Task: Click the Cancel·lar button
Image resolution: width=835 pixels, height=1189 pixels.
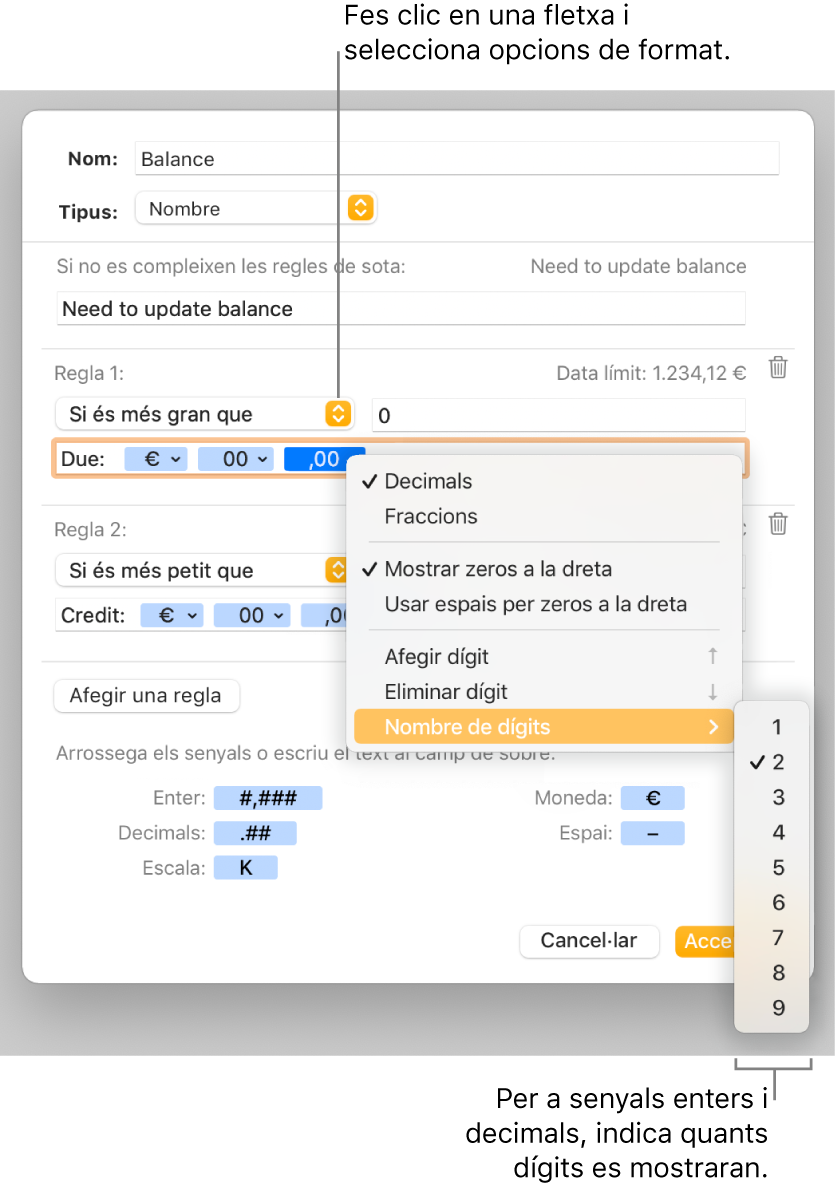Action: pos(589,941)
